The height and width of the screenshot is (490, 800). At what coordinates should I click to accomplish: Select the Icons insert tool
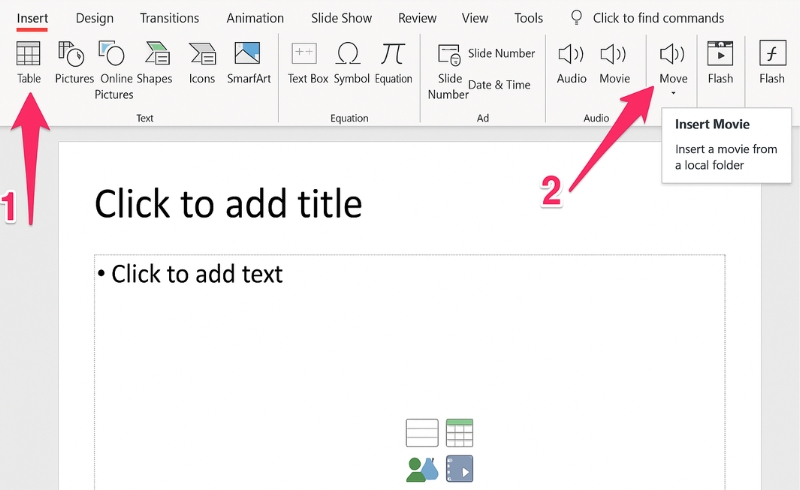202,62
